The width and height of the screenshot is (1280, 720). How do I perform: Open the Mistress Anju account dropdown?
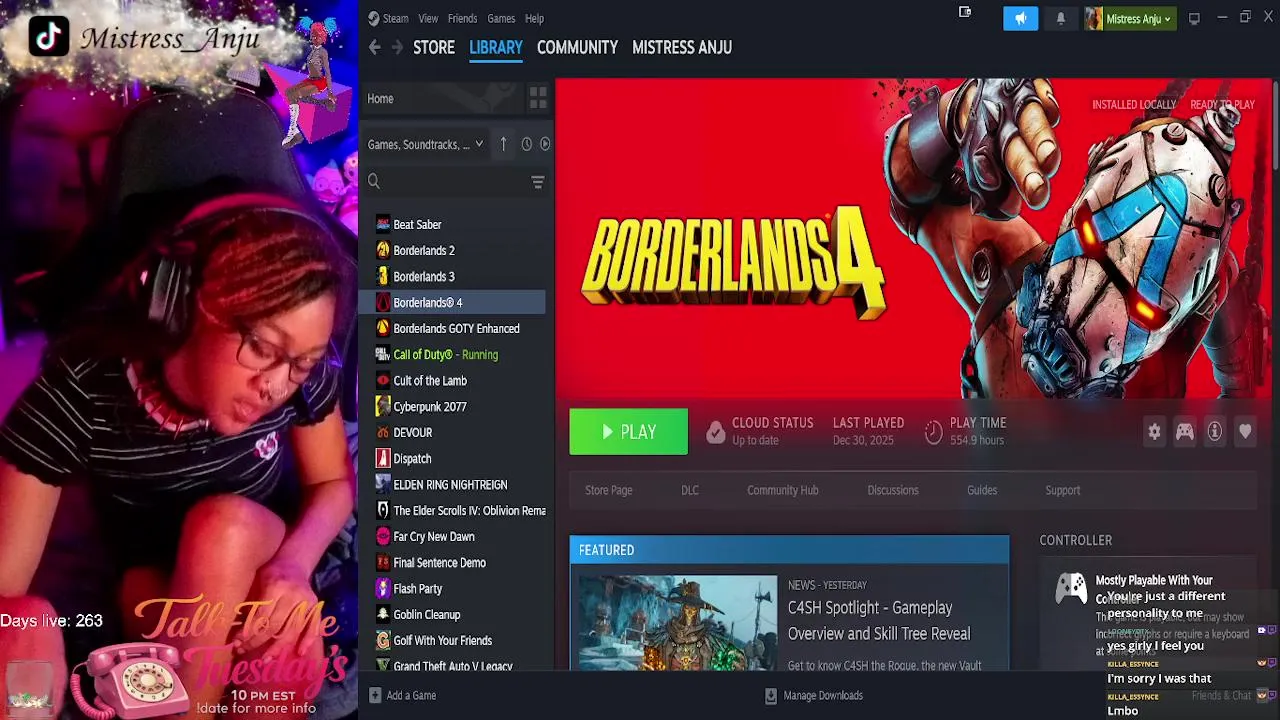coord(1129,18)
